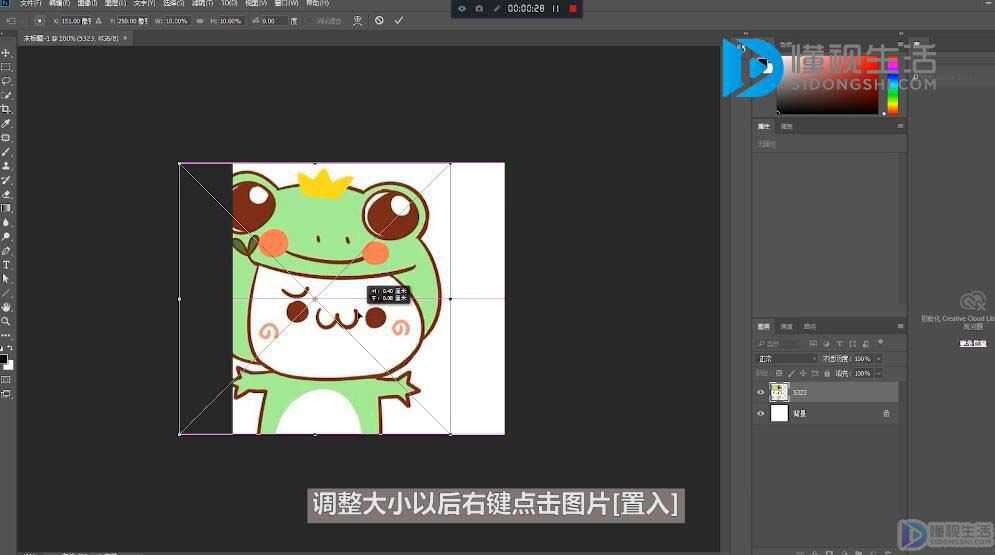This screenshot has height=555, width=995.
Task: Select the Rectangular Marquee tool
Action: pyautogui.click(x=6, y=67)
